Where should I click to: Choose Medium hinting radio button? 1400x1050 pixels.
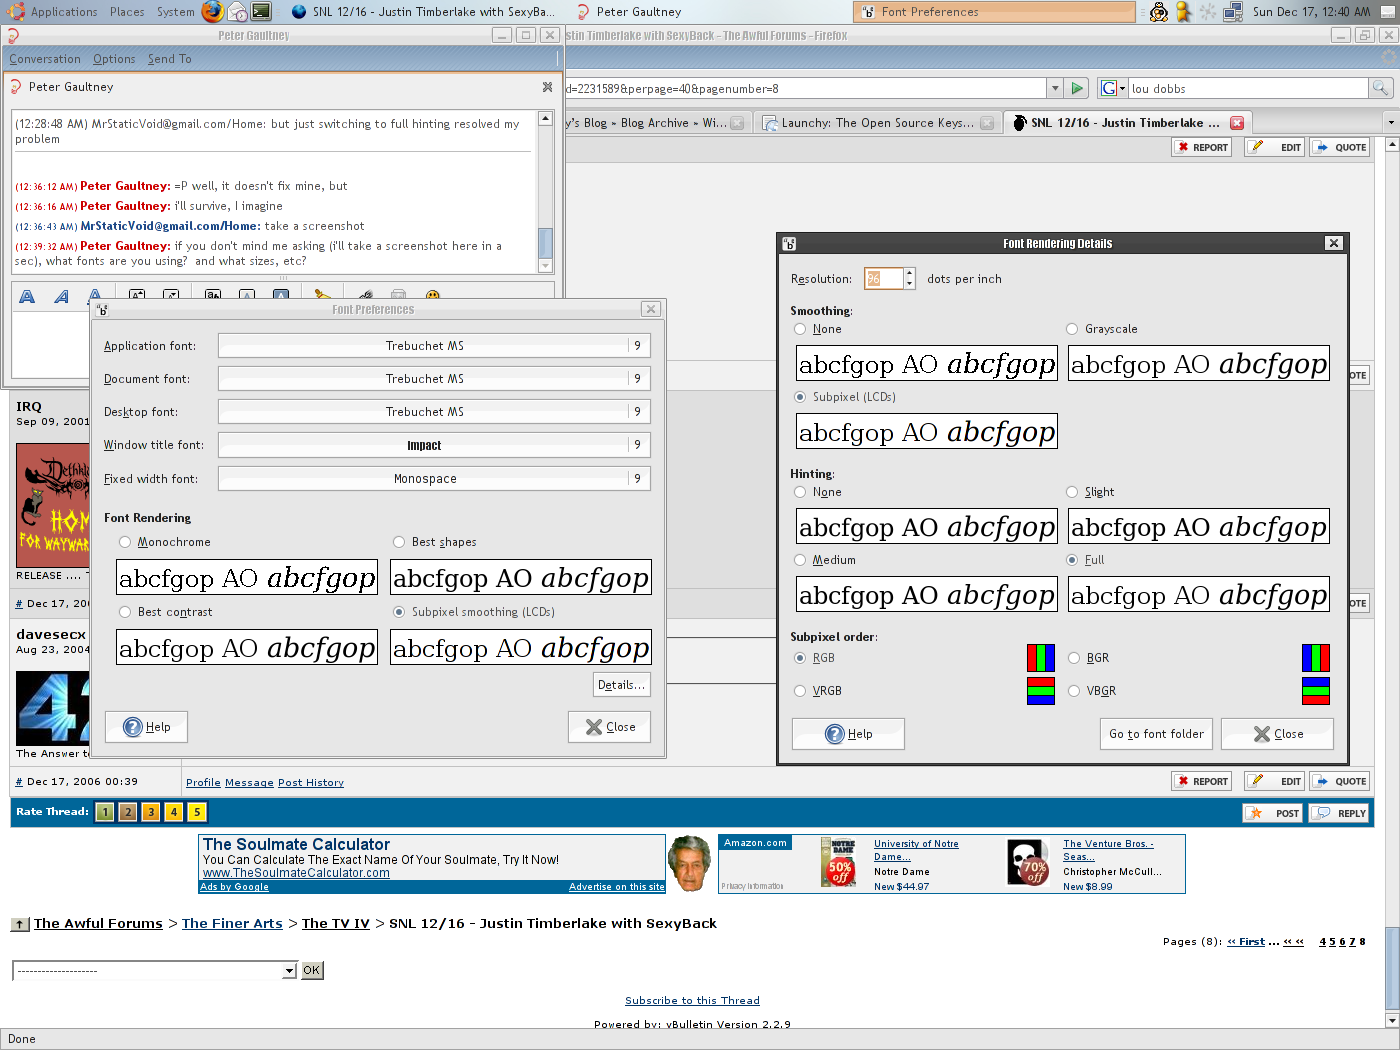[x=800, y=560]
